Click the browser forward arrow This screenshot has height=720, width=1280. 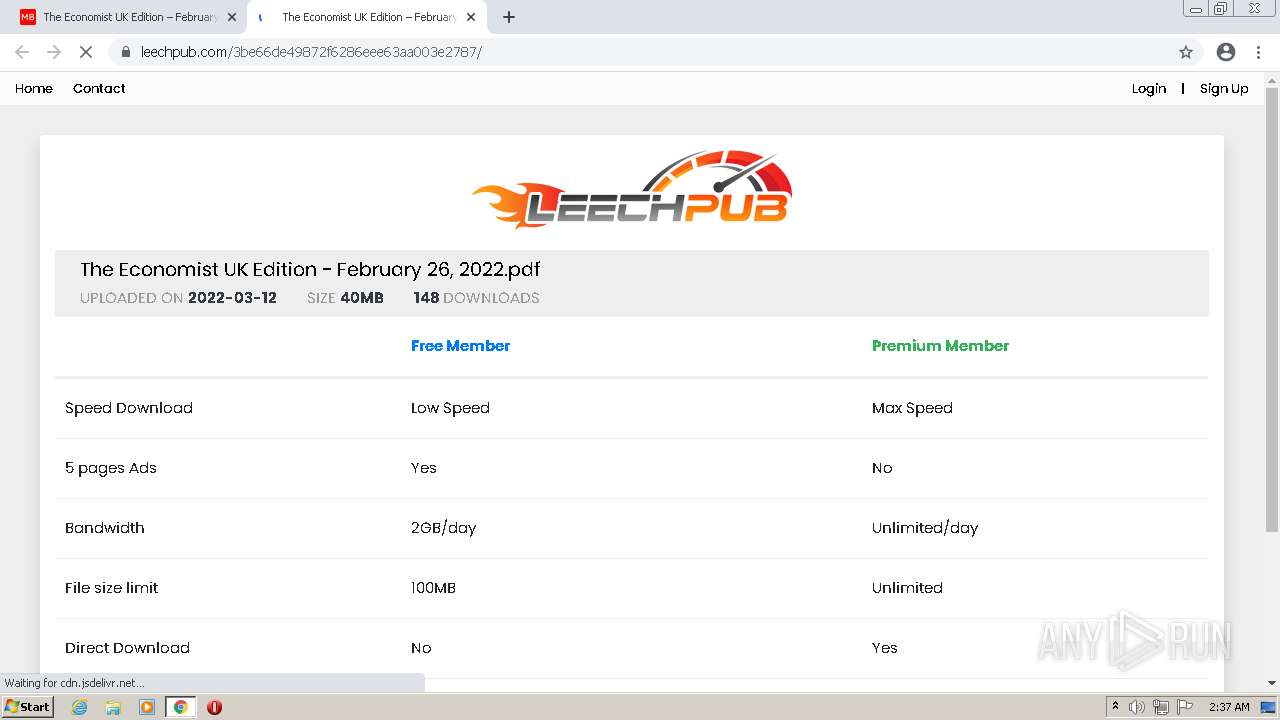point(54,52)
